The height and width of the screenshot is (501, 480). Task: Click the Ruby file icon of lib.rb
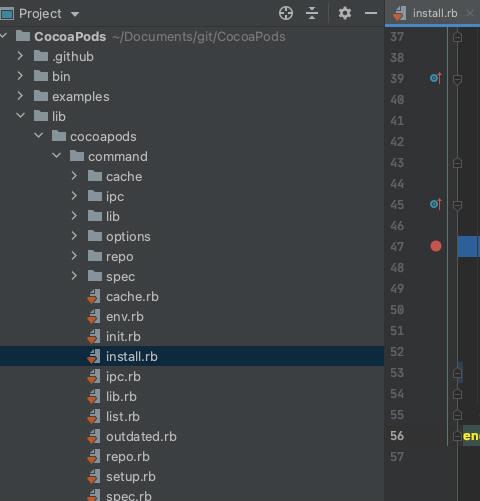coord(93,396)
